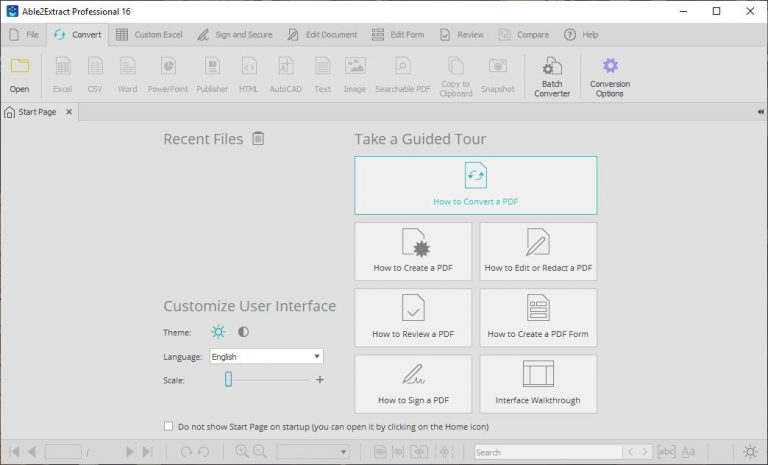Switch to the Review tab

[462, 35]
